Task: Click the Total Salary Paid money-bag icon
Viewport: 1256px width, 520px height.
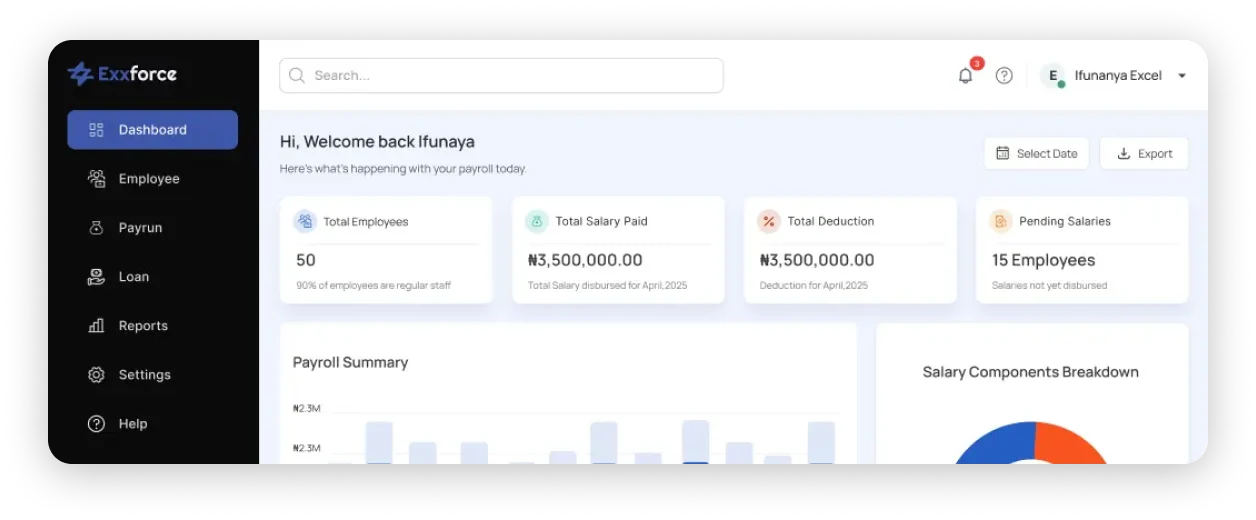Action: click(537, 221)
